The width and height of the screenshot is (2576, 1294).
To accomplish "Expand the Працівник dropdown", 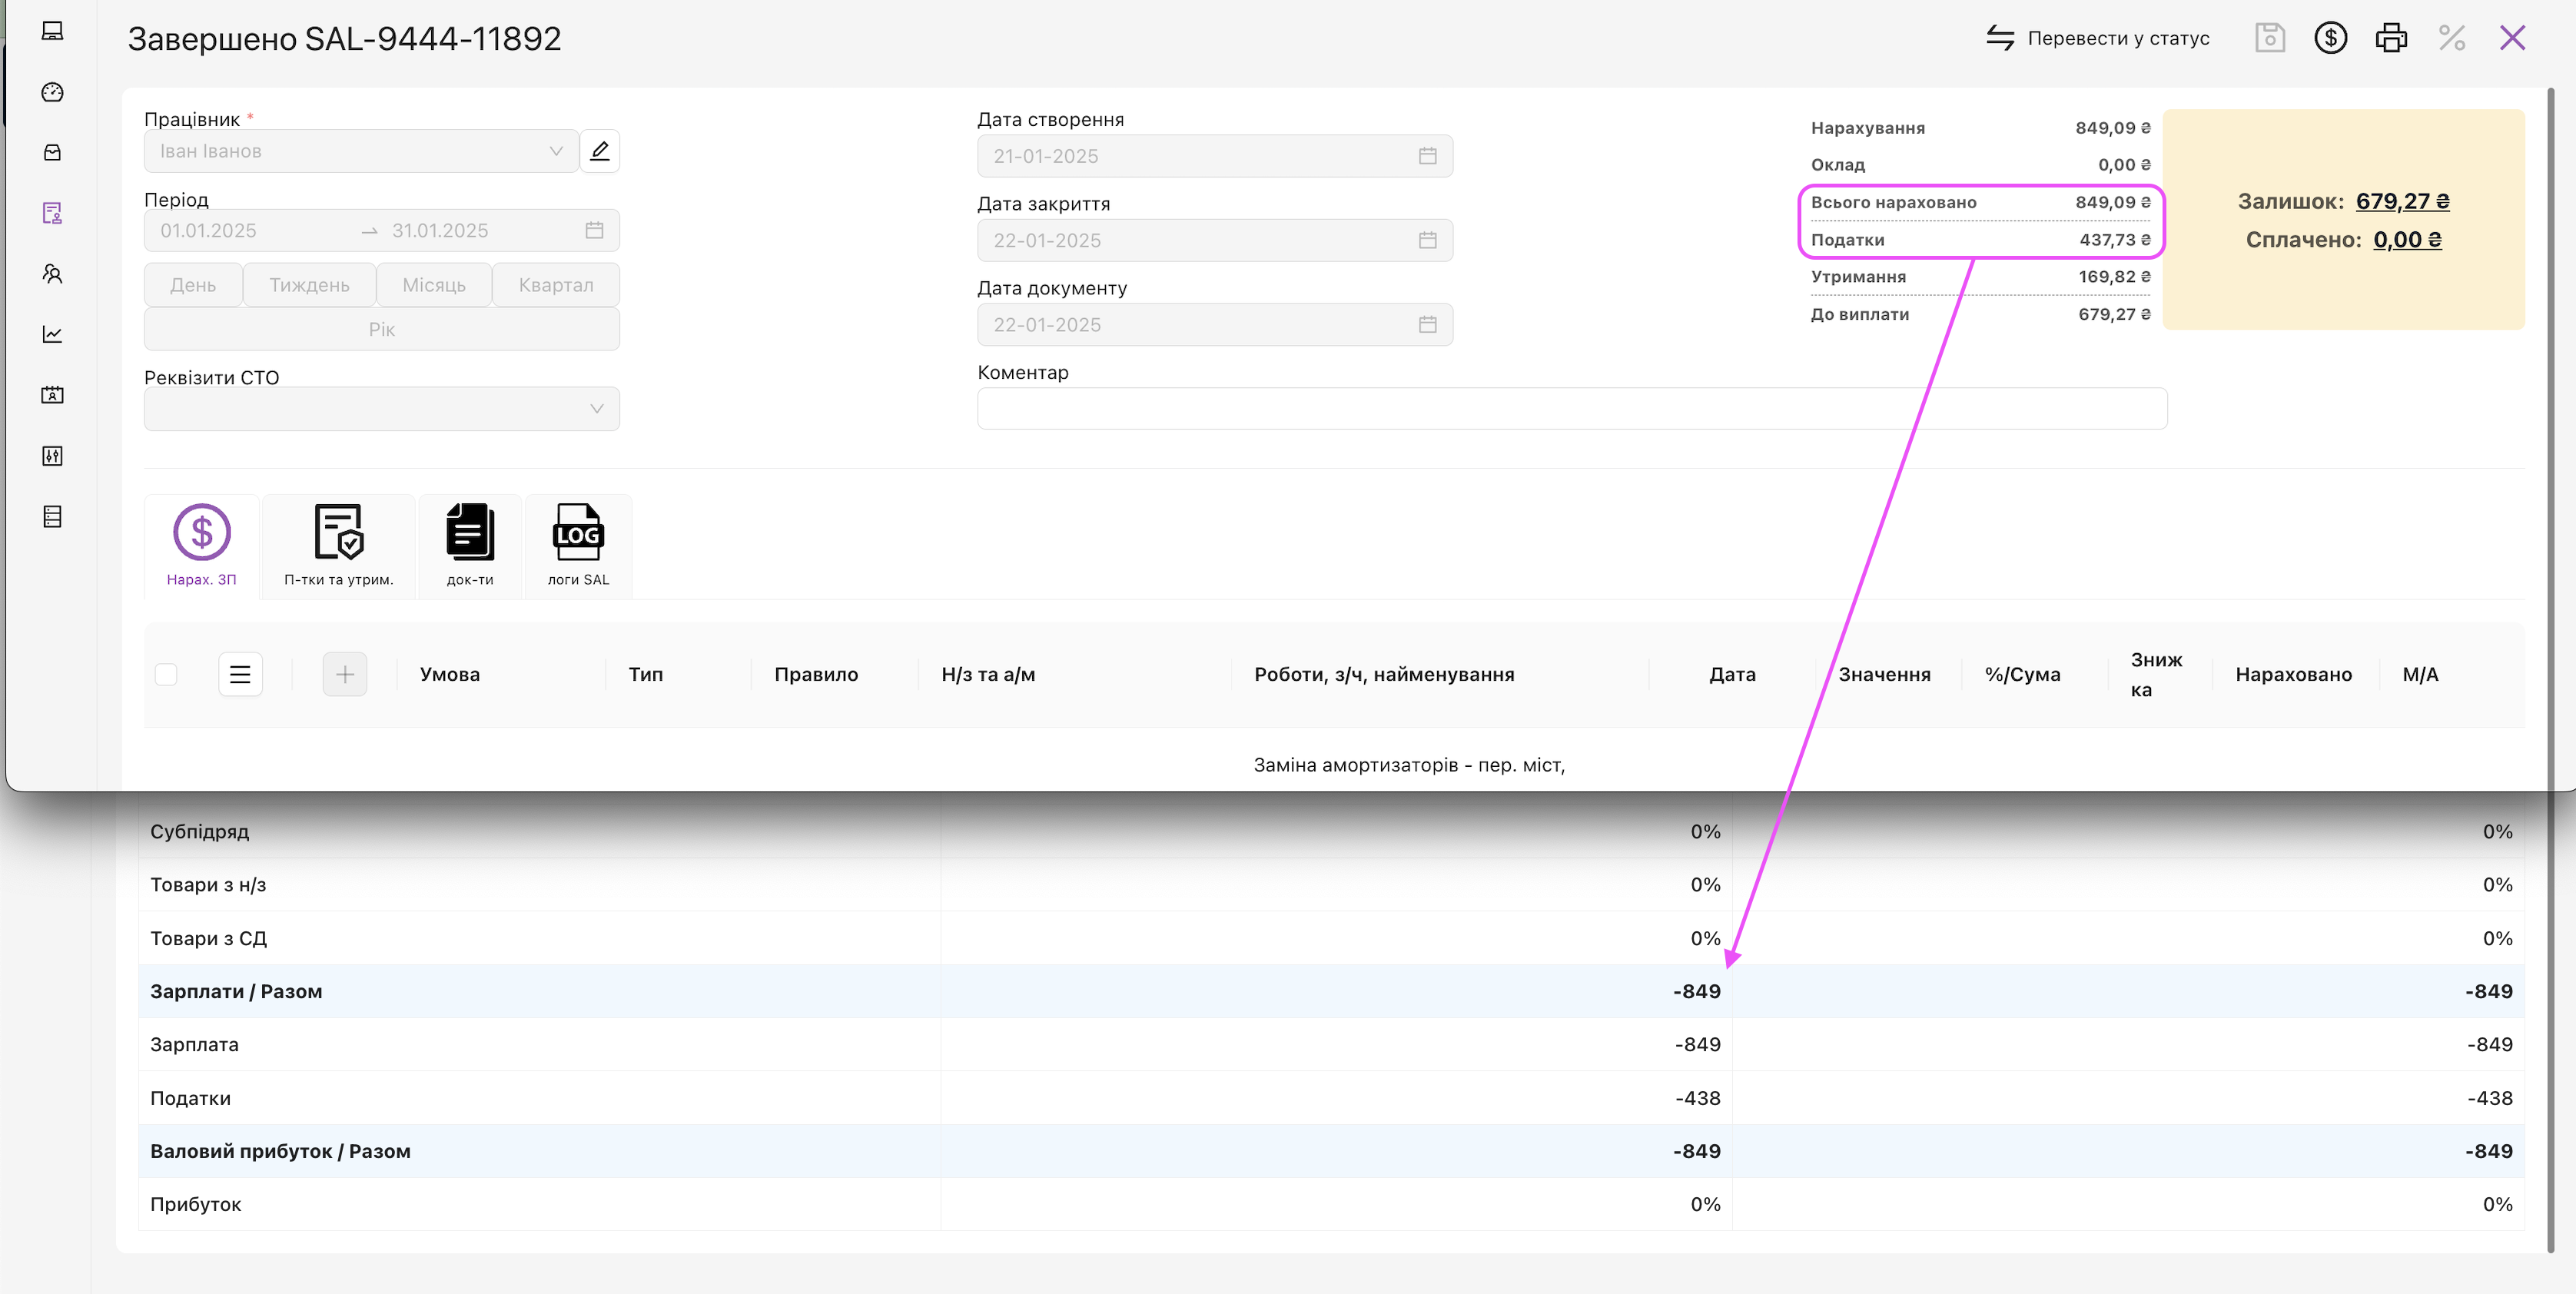I will (360, 151).
